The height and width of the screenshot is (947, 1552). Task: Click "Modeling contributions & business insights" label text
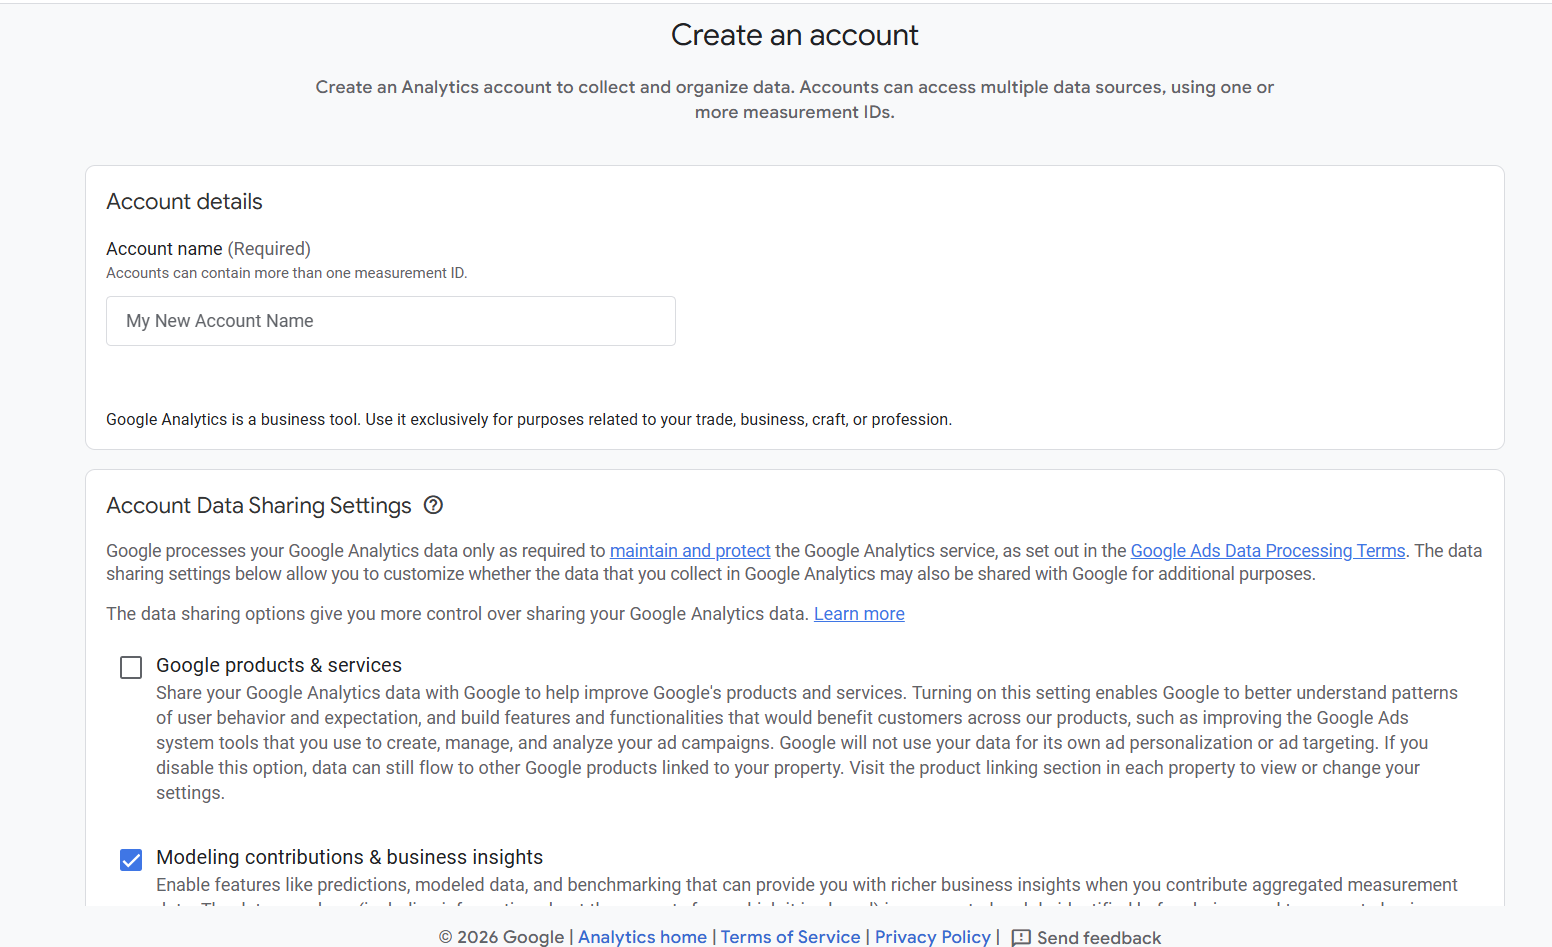point(350,857)
